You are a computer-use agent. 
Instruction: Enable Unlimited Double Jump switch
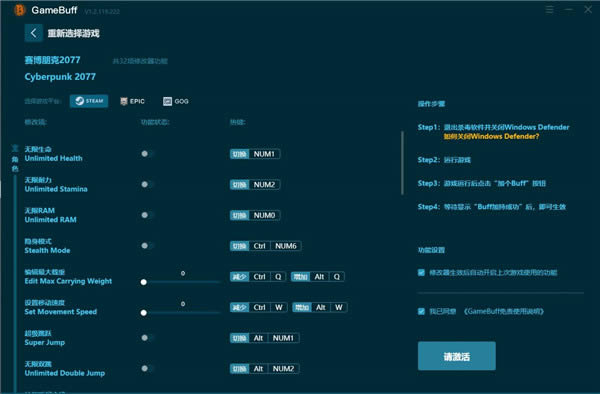[x=147, y=368]
